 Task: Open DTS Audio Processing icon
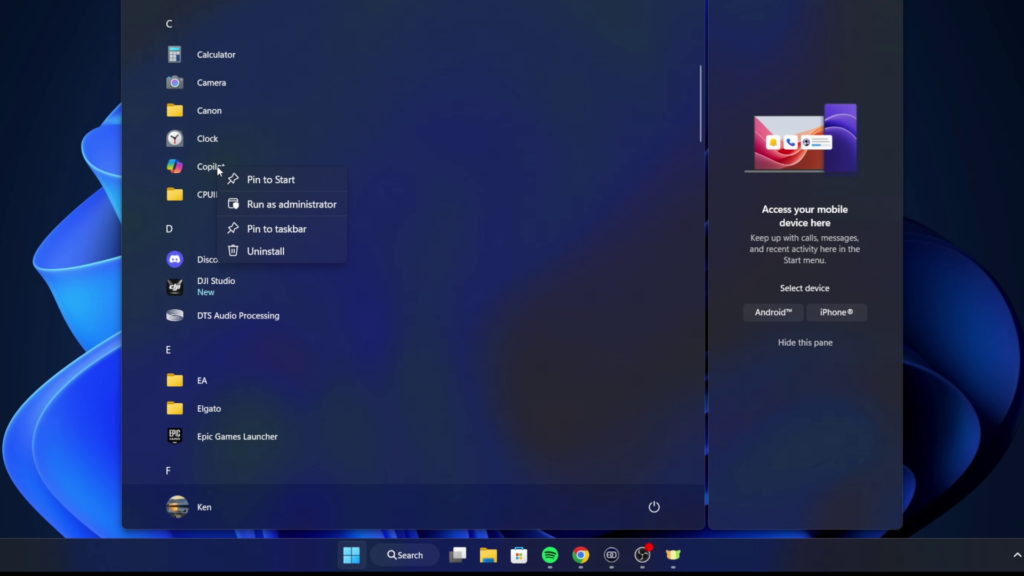[x=174, y=315]
